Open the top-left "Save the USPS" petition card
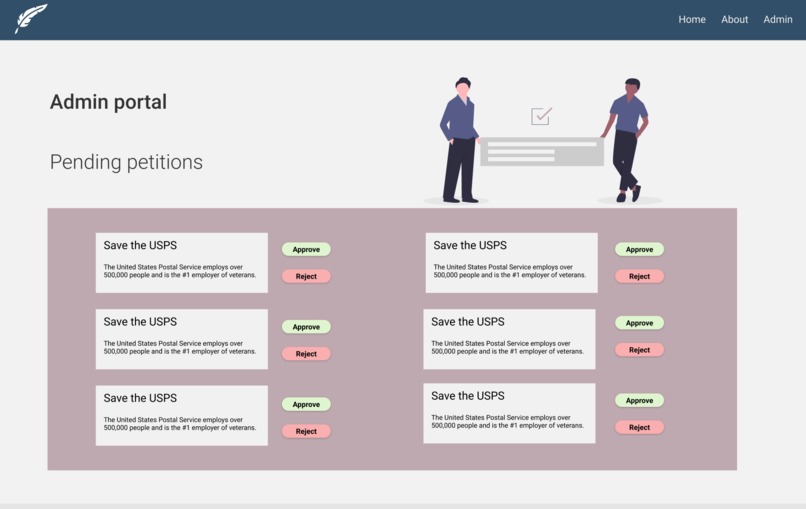Image resolution: width=806 pixels, height=509 pixels. click(181, 263)
